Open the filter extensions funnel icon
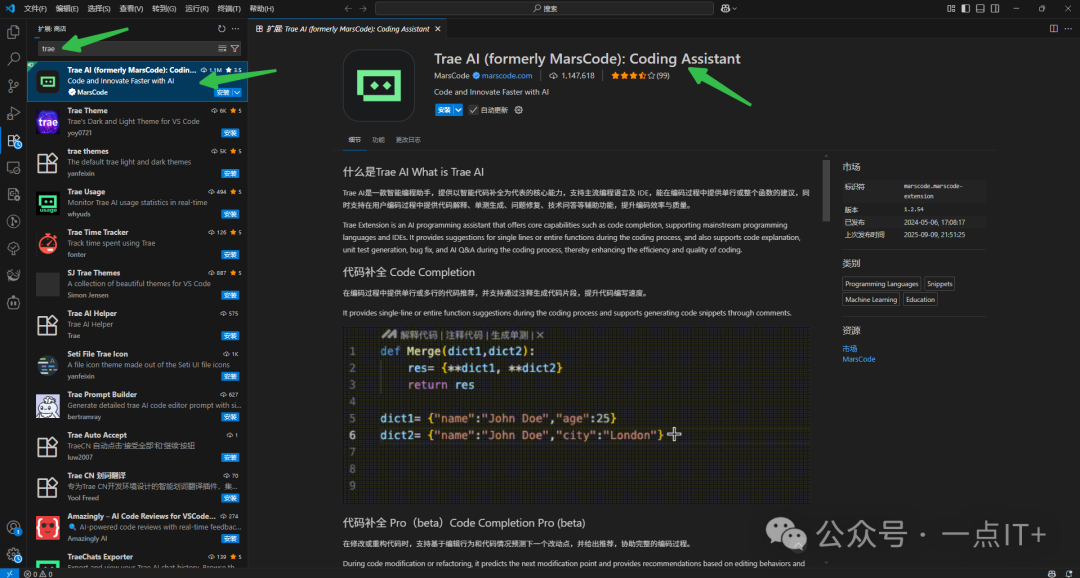 pyautogui.click(x=235, y=48)
